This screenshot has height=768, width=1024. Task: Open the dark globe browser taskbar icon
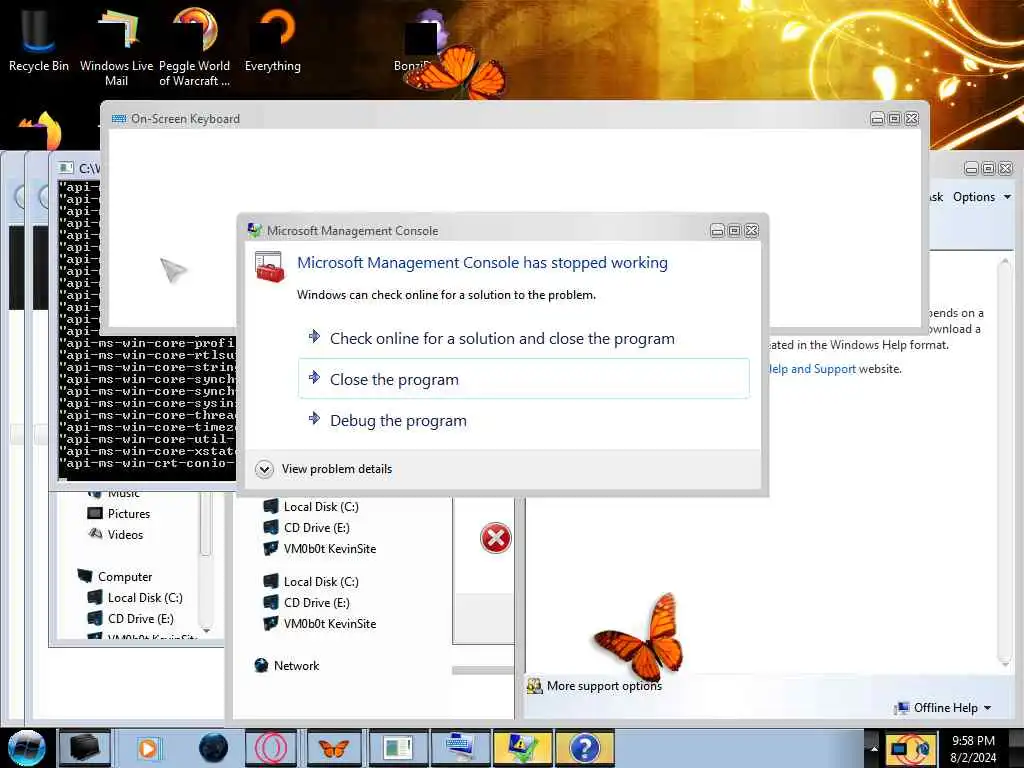coord(213,748)
